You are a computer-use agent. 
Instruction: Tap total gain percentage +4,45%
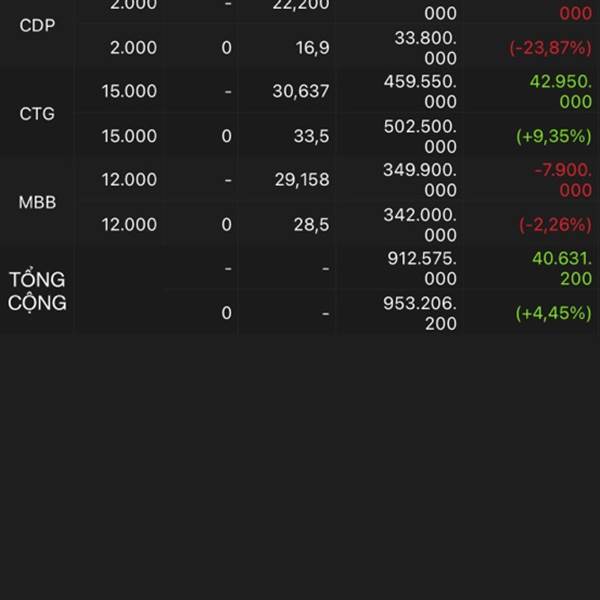tap(553, 313)
